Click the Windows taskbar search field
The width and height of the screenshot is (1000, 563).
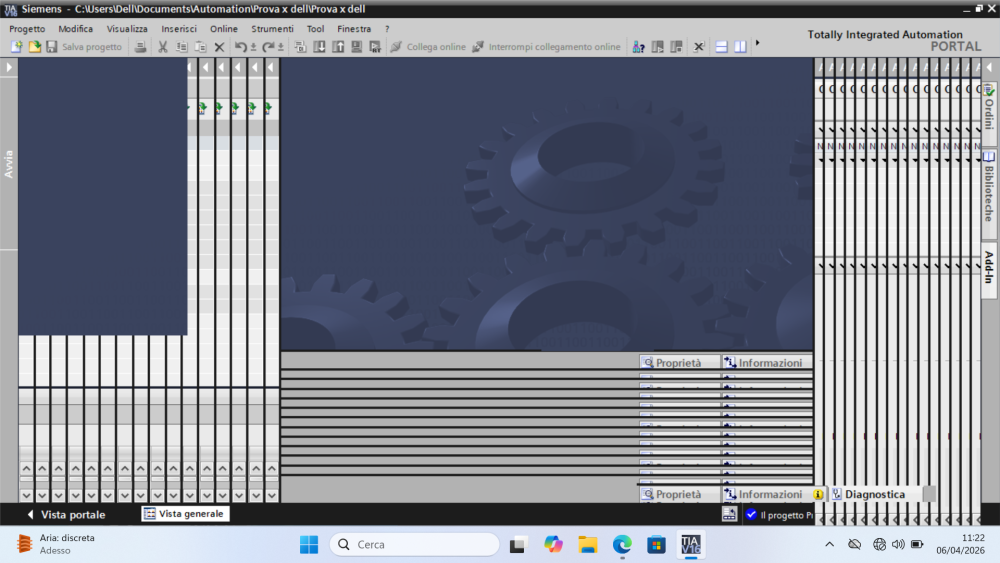[414, 544]
